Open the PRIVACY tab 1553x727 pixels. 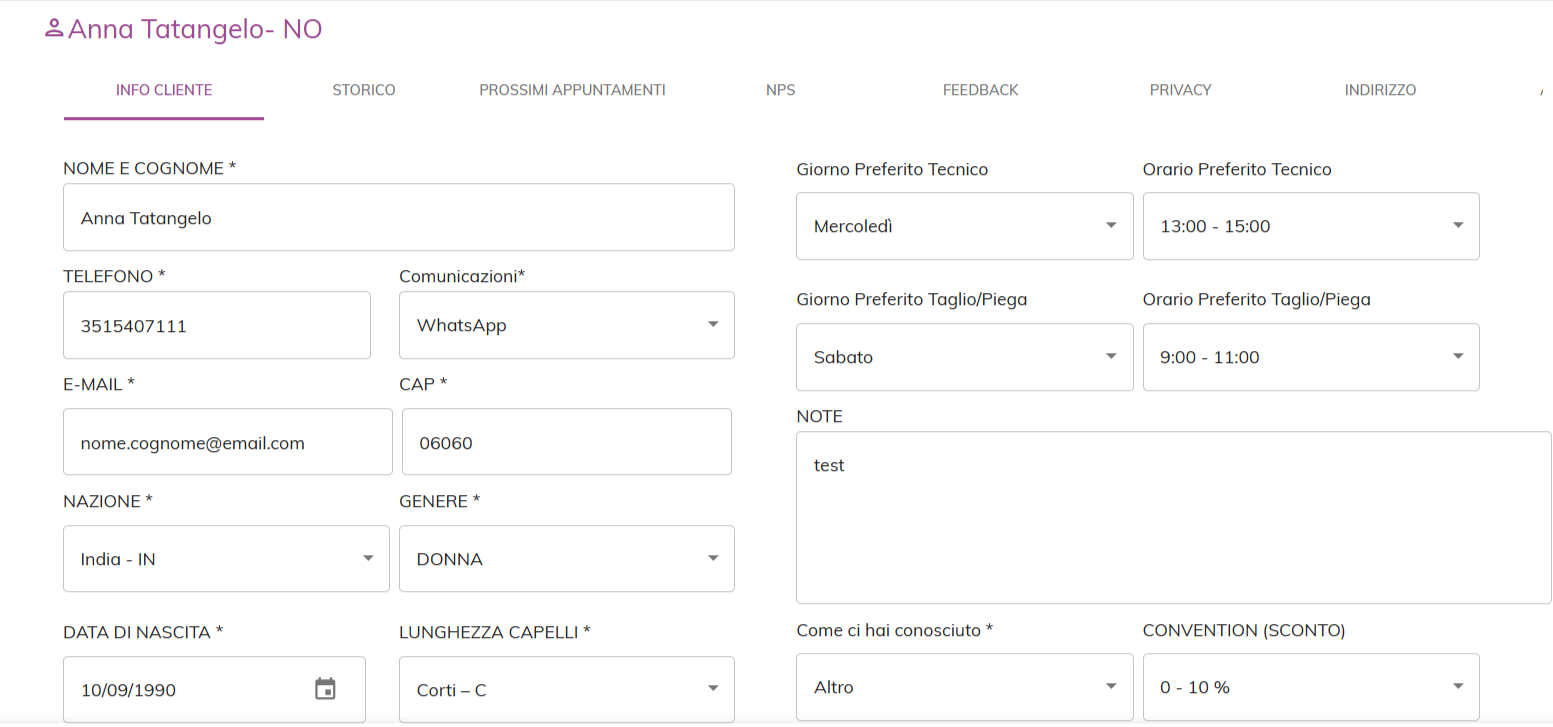coord(1180,90)
